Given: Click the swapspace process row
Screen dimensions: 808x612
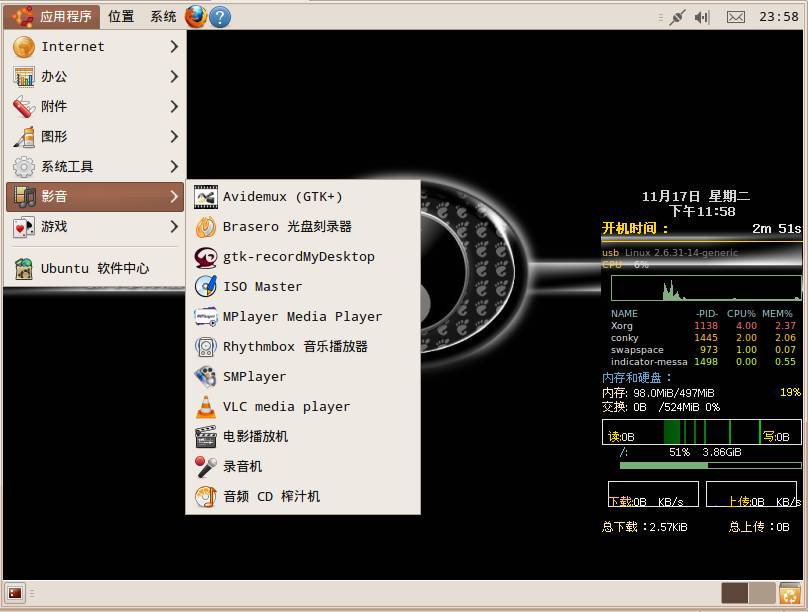Looking at the screenshot, I should coord(703,350).
